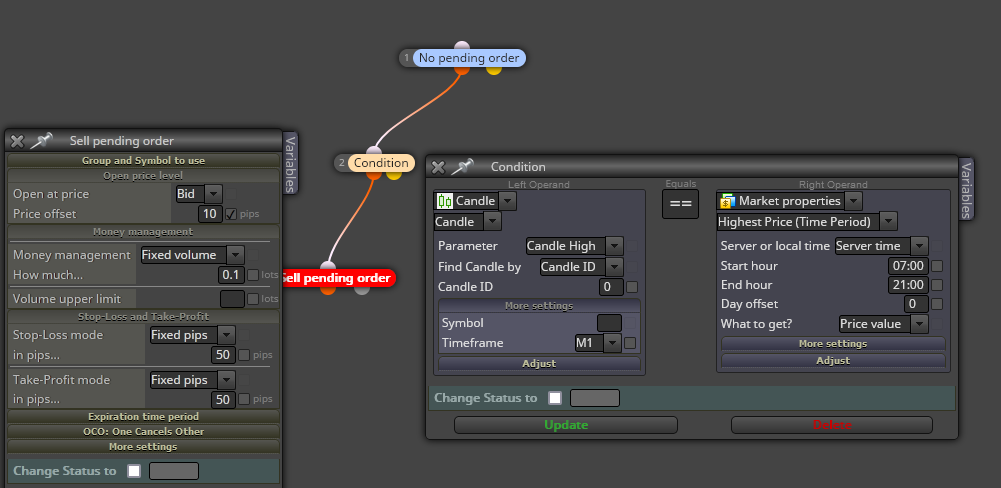
Task: Open Variables tab of Sell pending order panel
Action: [290, 164]
